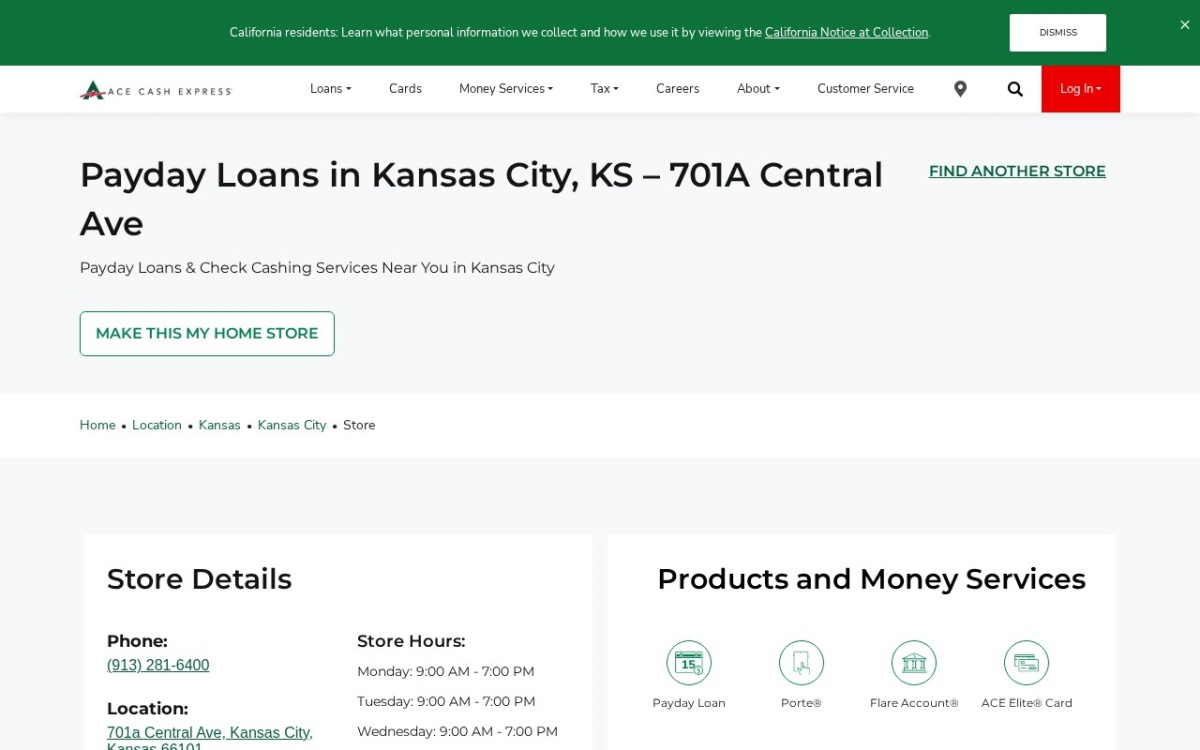Click the ACE Cash Express logo

coord(156,90)
